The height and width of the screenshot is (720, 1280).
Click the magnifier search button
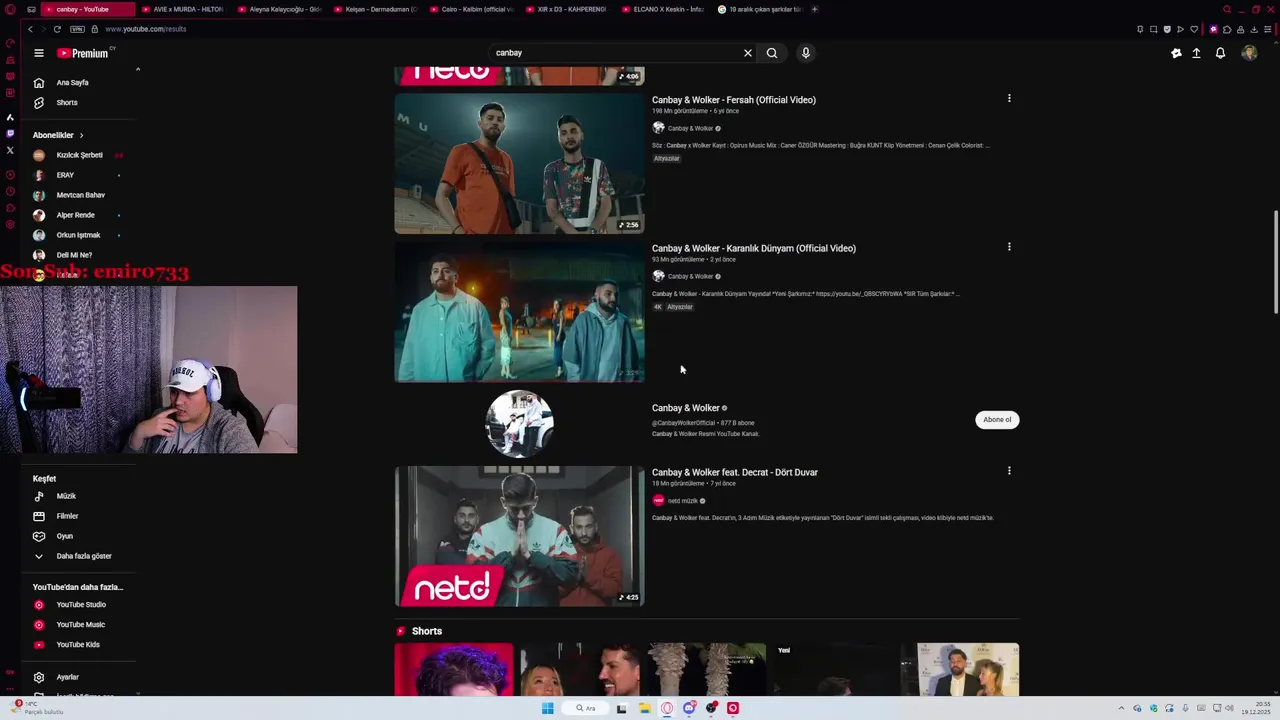(772, 53)
